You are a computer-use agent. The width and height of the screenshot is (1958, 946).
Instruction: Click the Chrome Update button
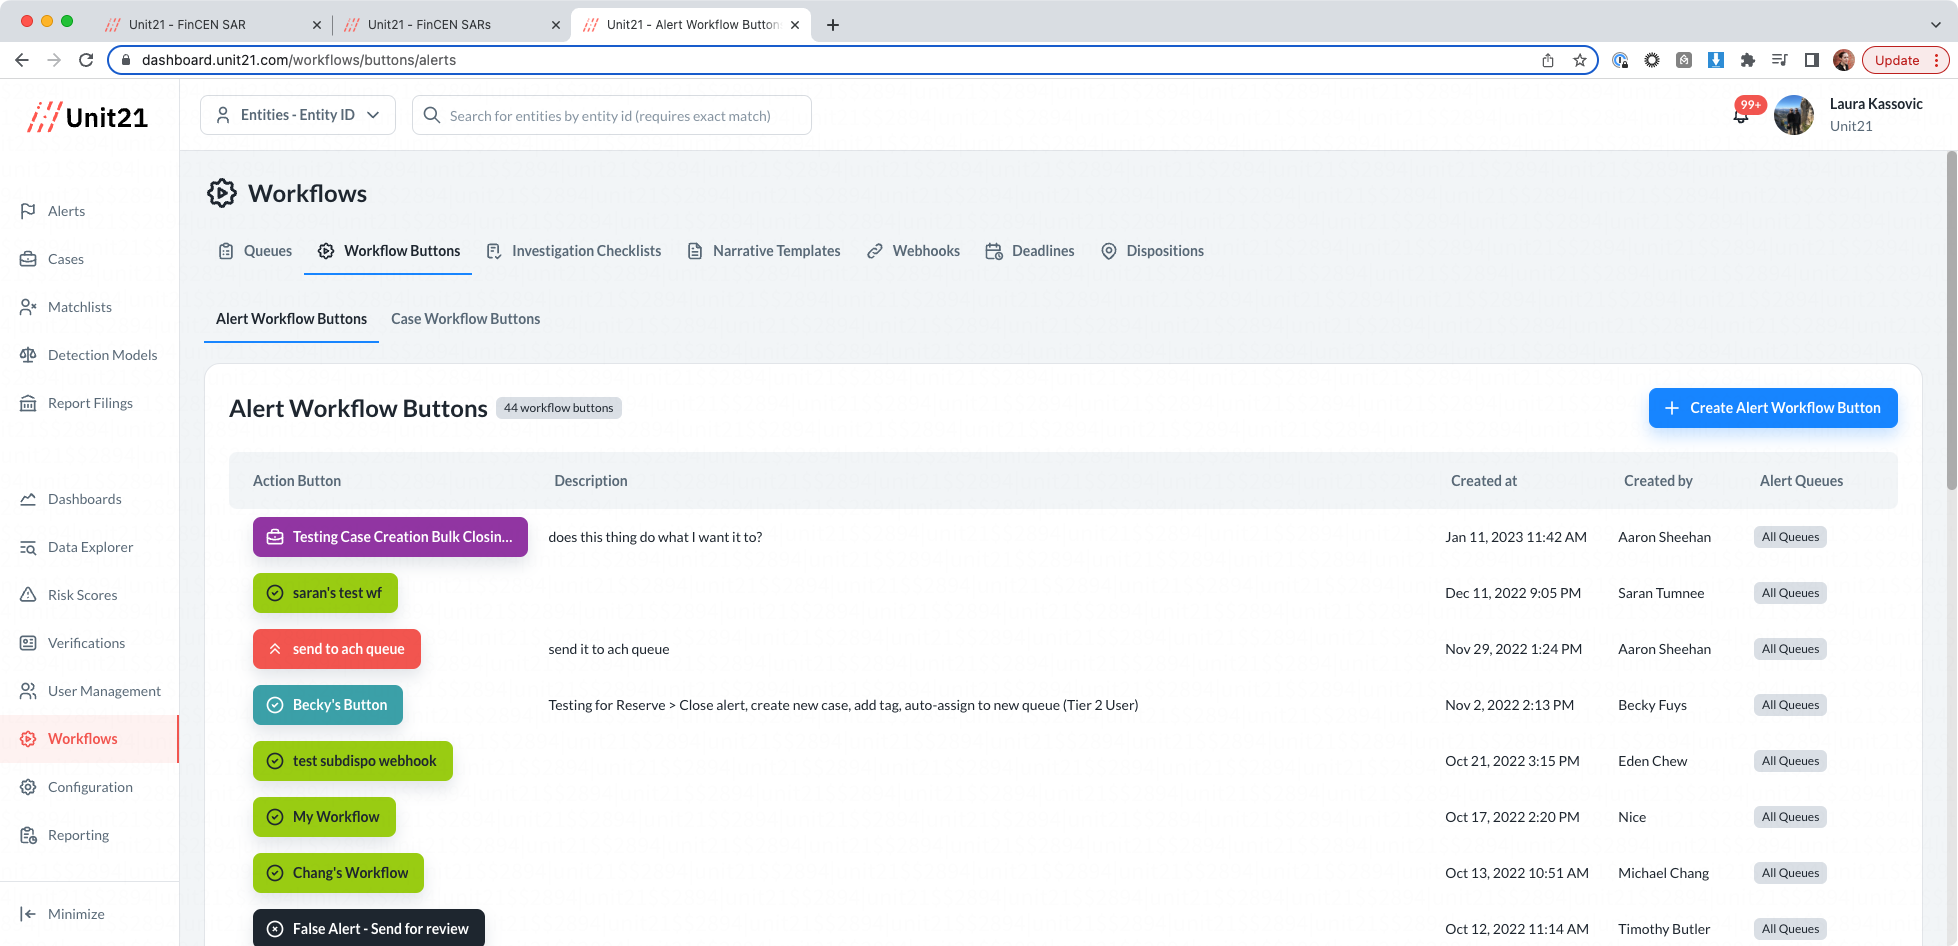pyautogui.click(x=1906, y=60)
